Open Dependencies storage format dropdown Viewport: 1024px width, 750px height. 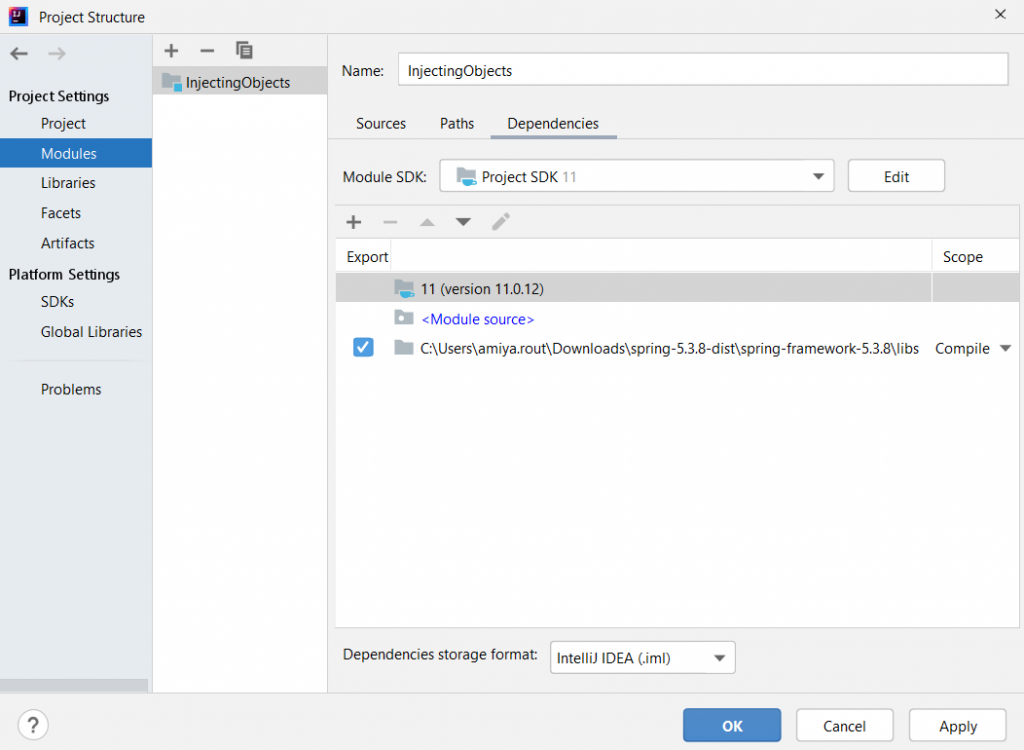643,657
